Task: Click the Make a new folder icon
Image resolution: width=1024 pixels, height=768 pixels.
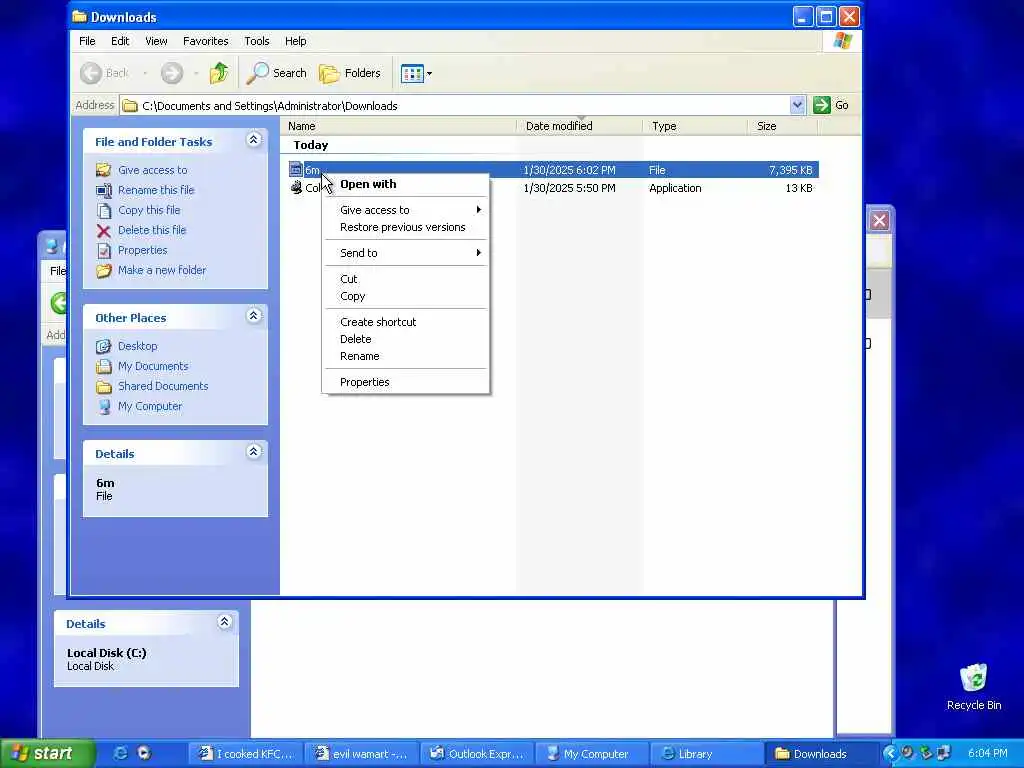Action: (x=103, y=271)
